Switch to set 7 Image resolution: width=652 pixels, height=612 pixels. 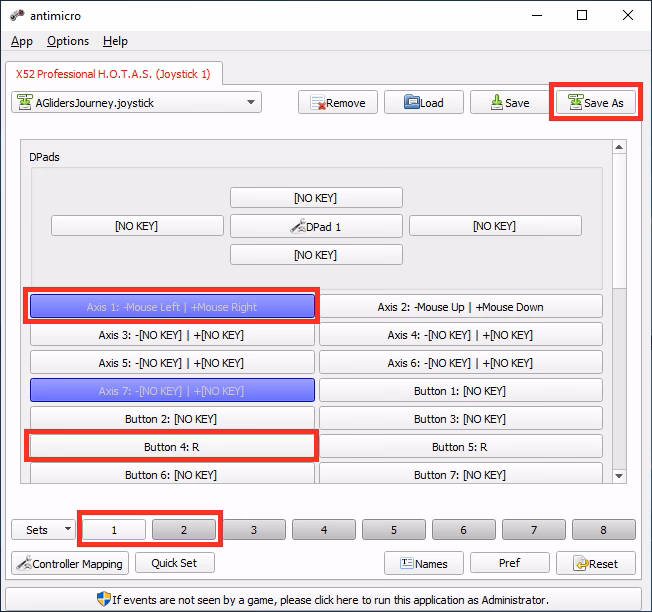pos(534,529)
